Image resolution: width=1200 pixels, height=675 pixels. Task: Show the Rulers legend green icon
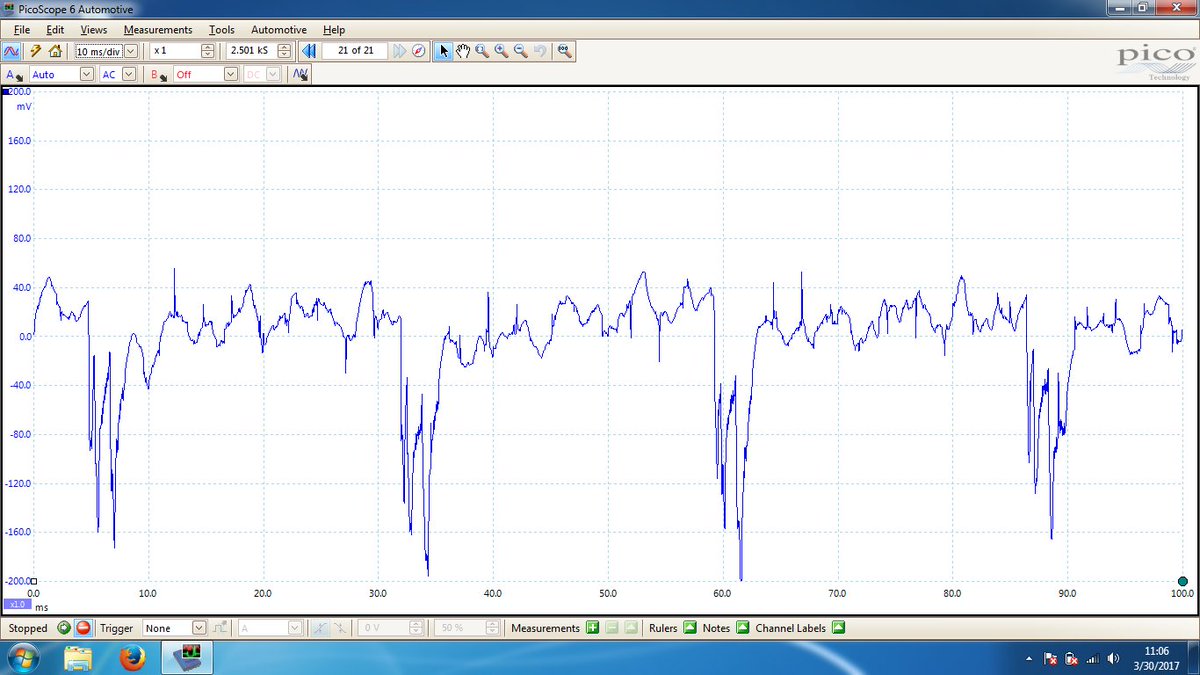(688, 628)
